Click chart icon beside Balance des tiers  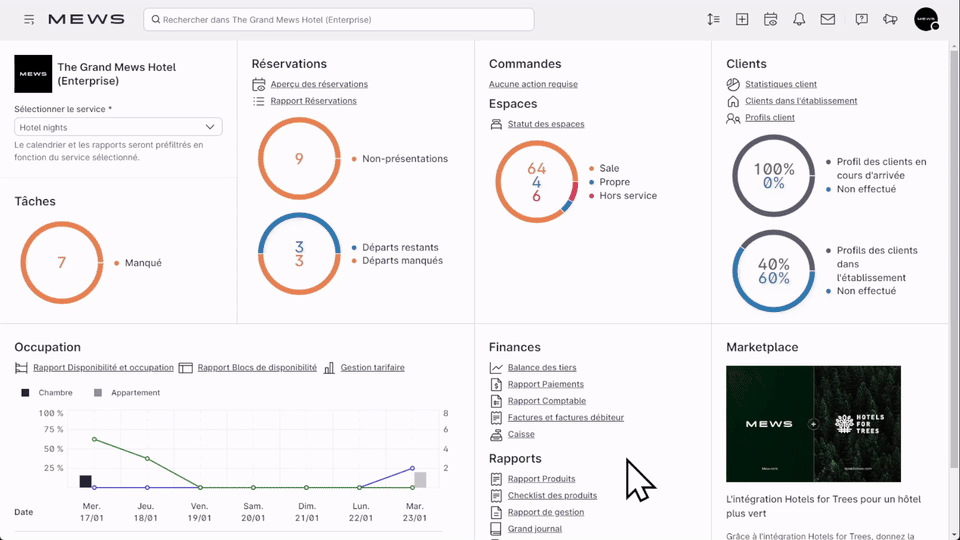(x=496, y=368)
